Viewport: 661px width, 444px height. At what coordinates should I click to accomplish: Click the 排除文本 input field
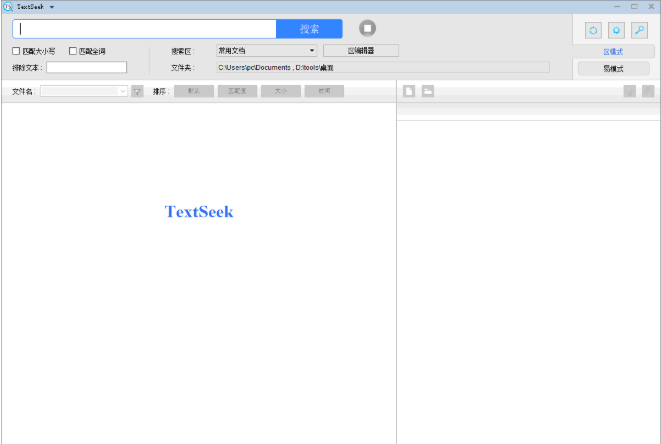(x=86, y=67)
